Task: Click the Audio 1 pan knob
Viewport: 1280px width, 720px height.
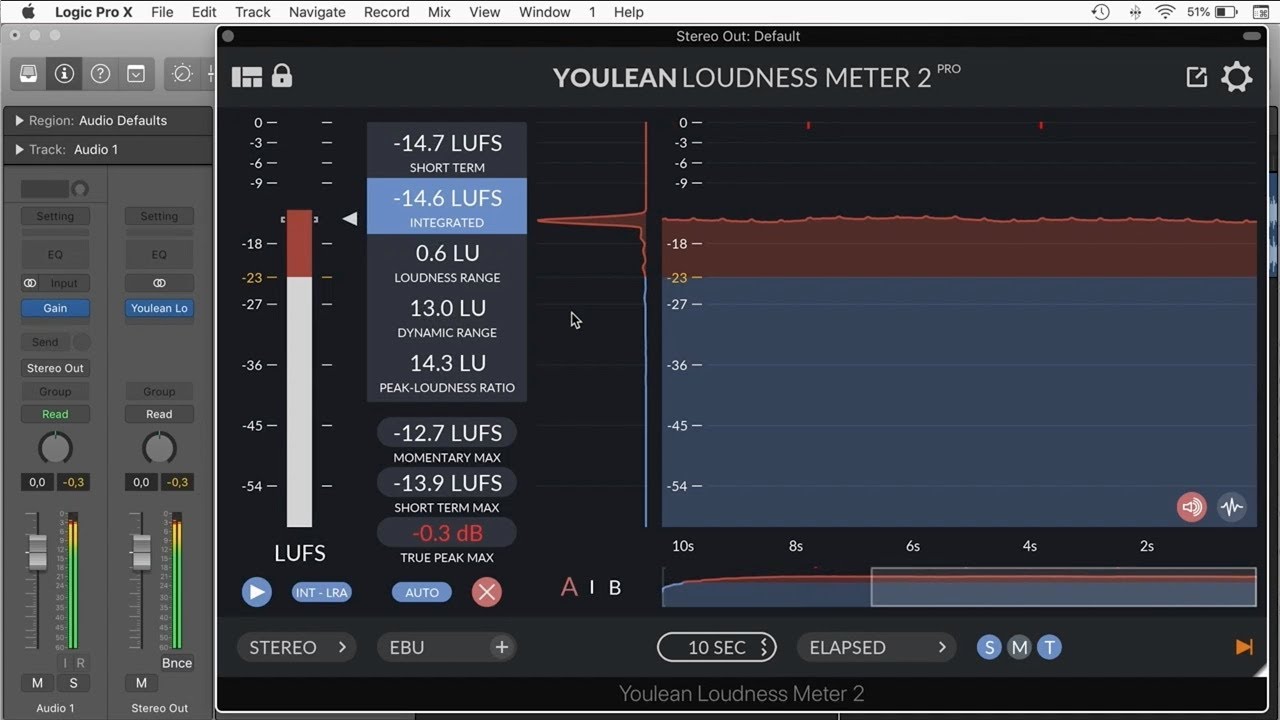Action: (x=55, y=449)
